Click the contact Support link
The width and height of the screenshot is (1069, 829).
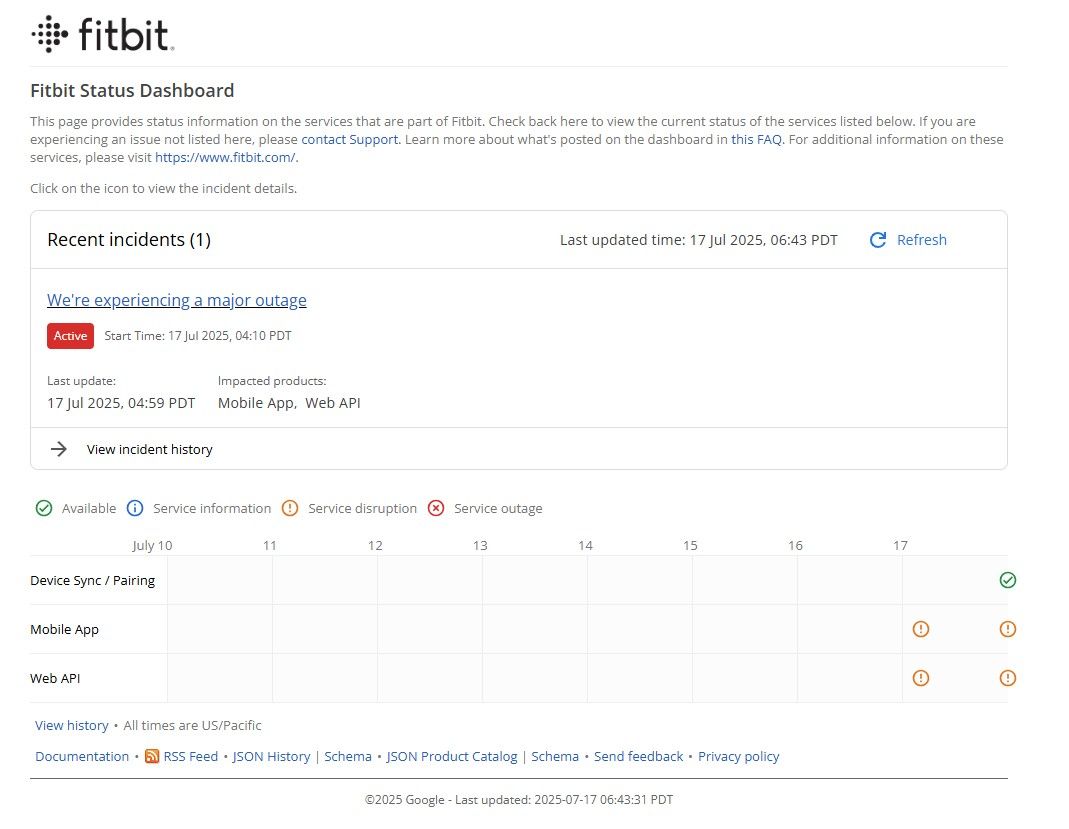(x=349, y=140)
